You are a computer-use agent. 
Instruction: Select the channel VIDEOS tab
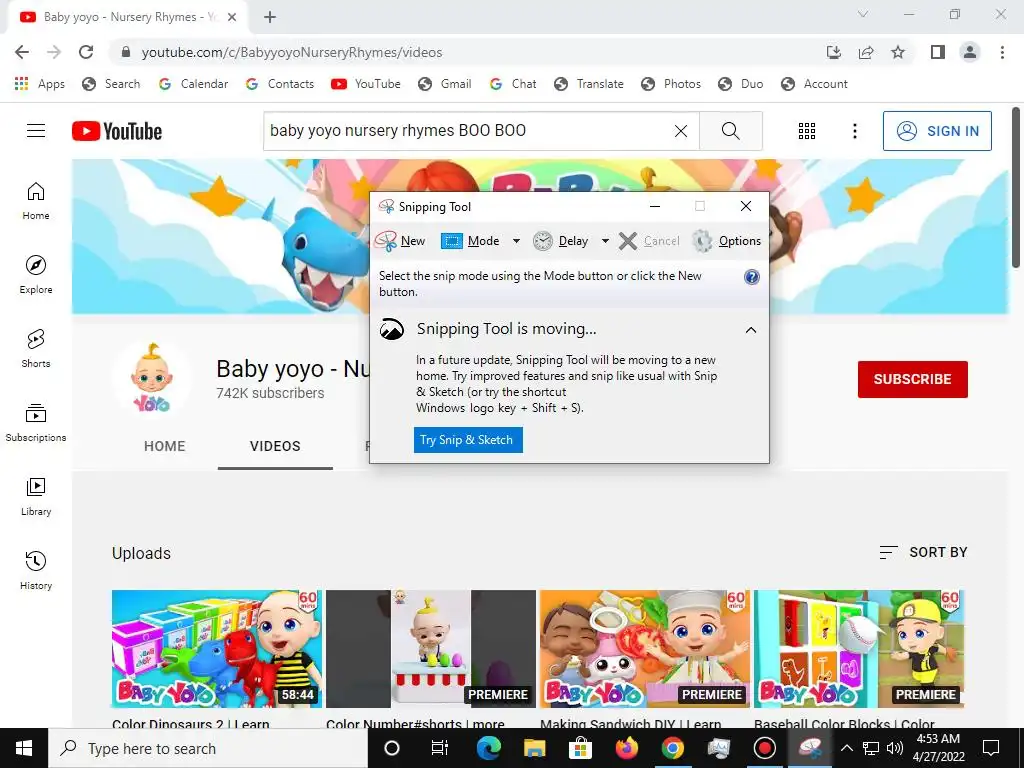point(275,446)
